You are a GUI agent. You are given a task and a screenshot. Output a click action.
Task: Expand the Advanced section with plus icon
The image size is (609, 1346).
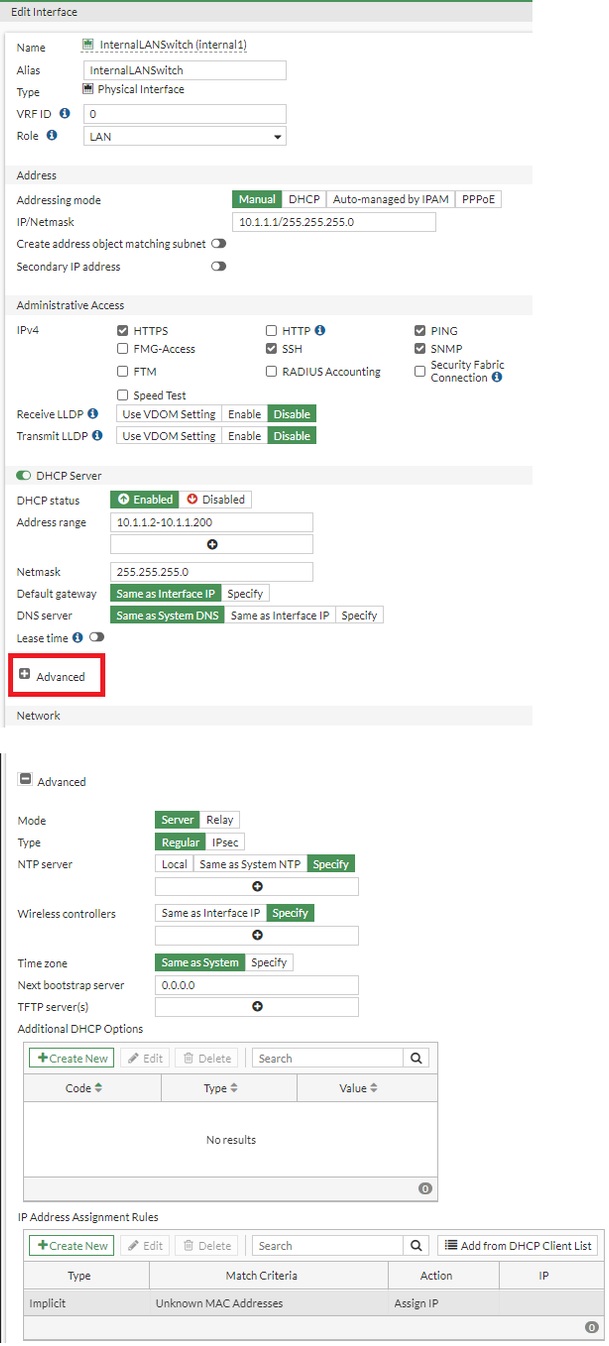25,676
